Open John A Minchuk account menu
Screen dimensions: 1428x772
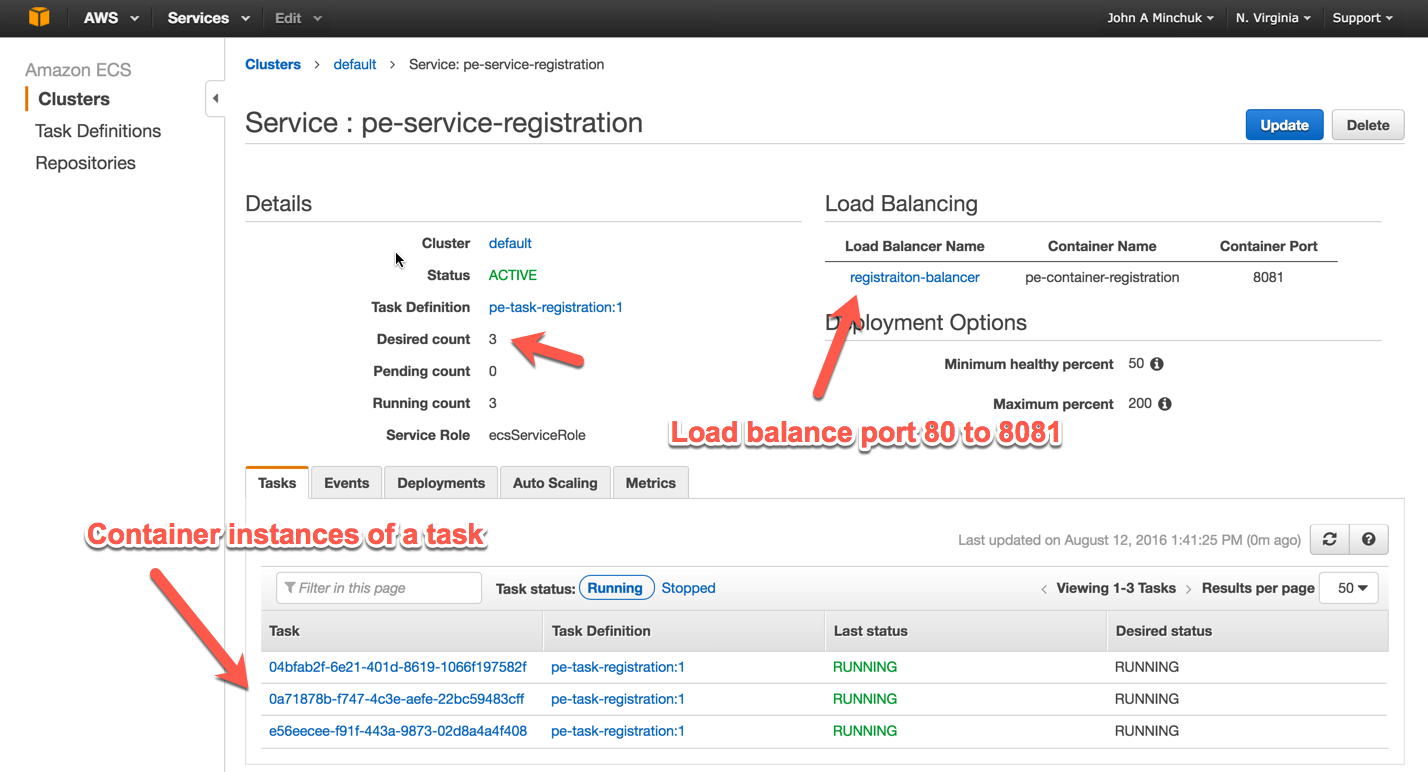1160,18
